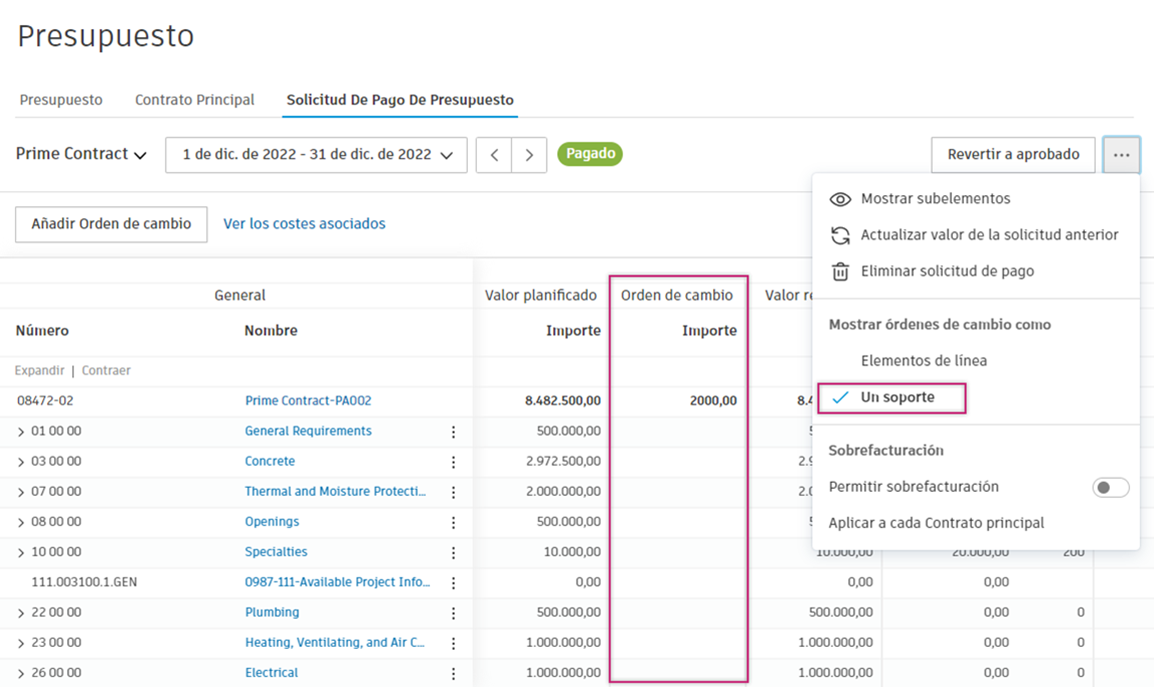Screen dimensions: 1154x687
Task: Open row menu for Specialties
Action: pos(453,552)
